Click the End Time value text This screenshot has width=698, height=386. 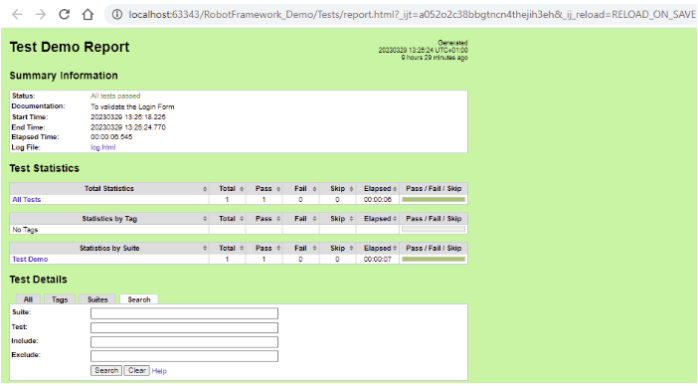coord(128,127)
